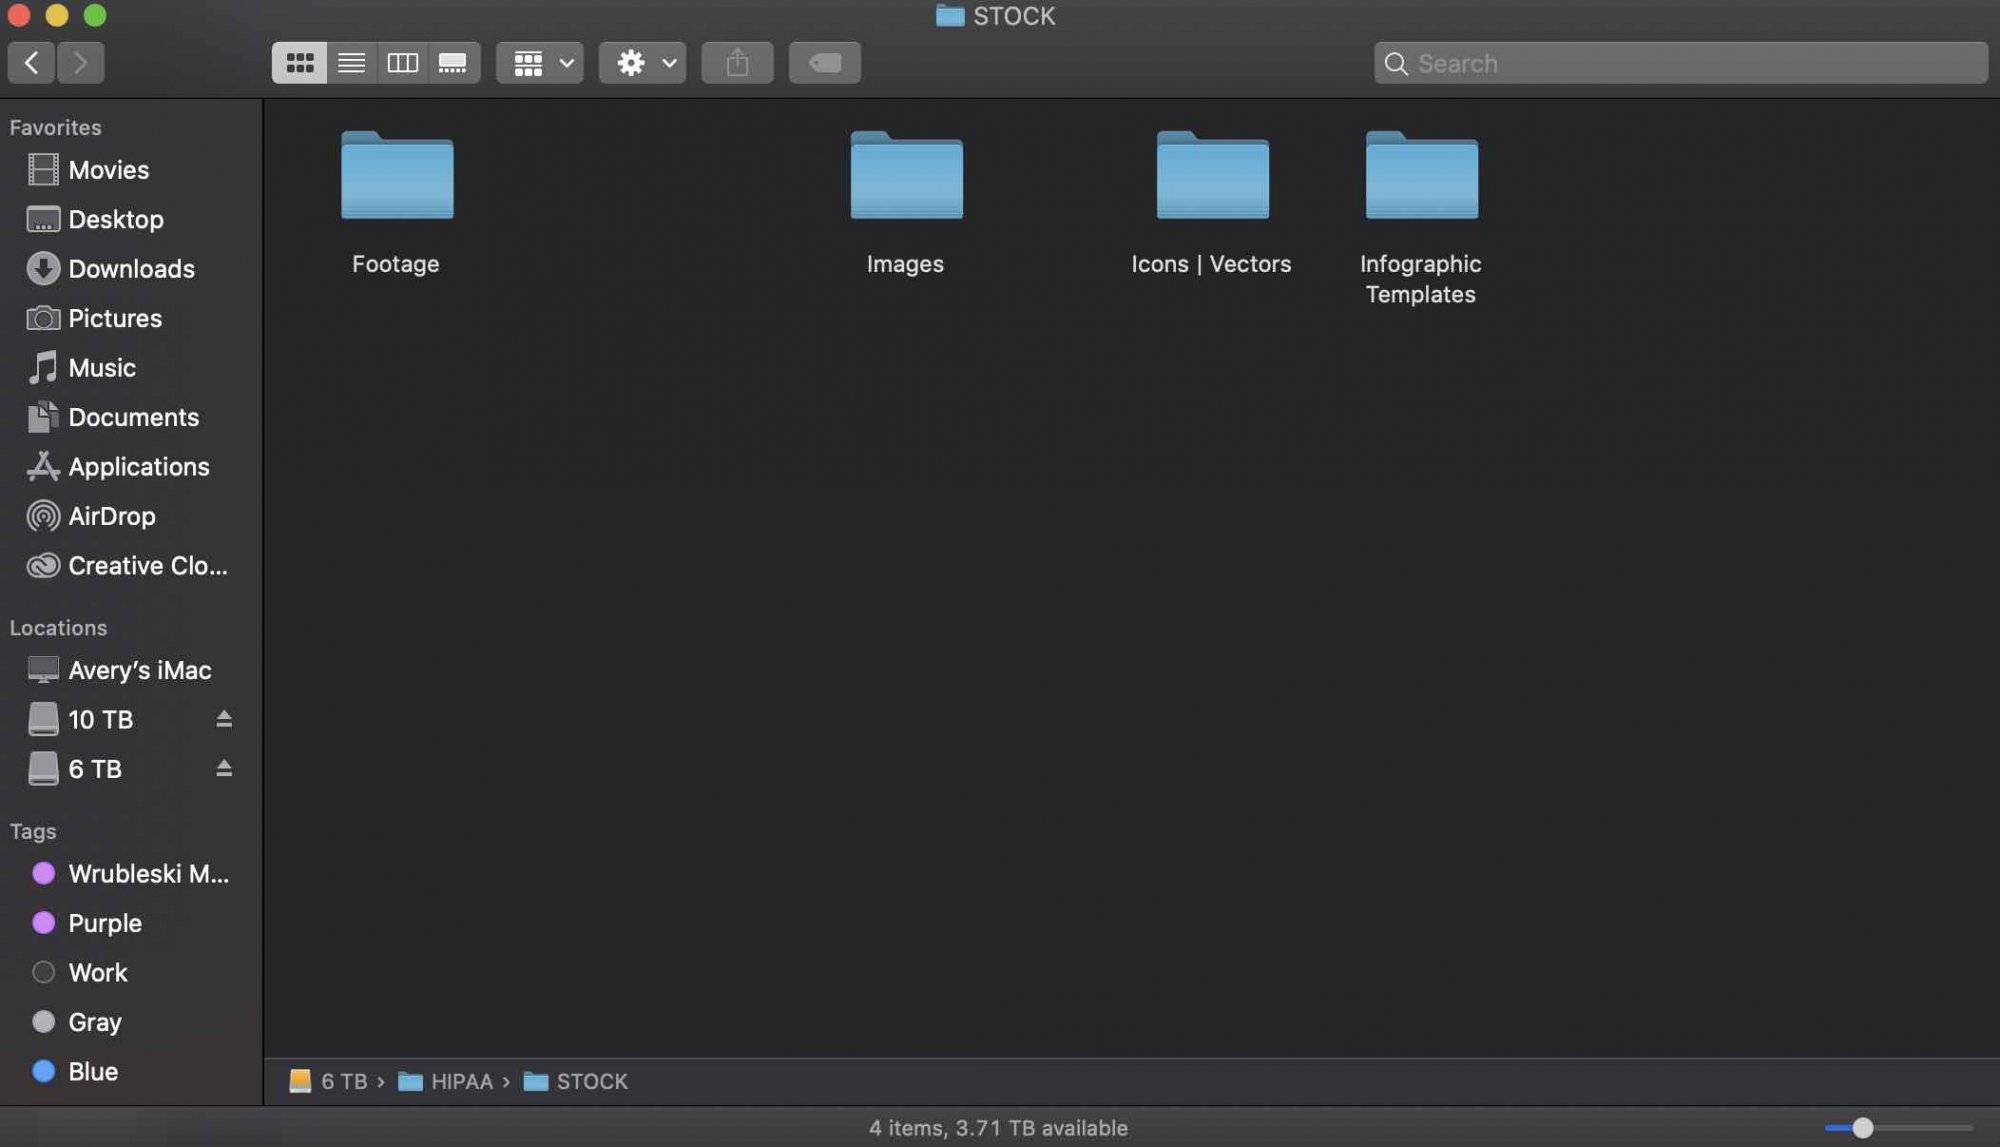Switch to list view mode
This screenshot has width=2000, height=1147.
click(x=351, y=63)
